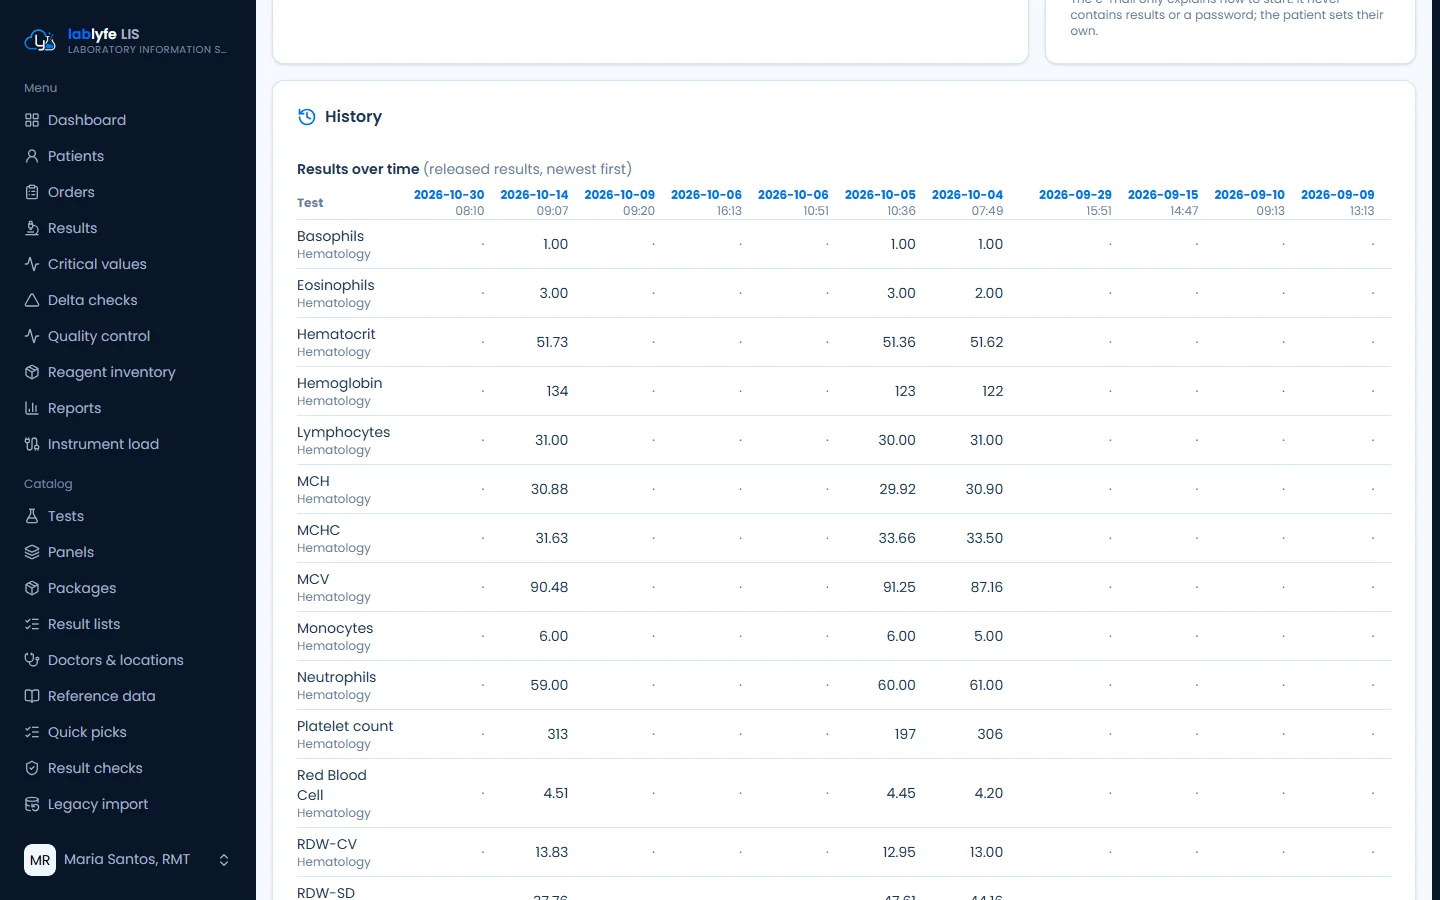Click the Instrument load icon
1440x900 pixels.
(x=32, y=444)
